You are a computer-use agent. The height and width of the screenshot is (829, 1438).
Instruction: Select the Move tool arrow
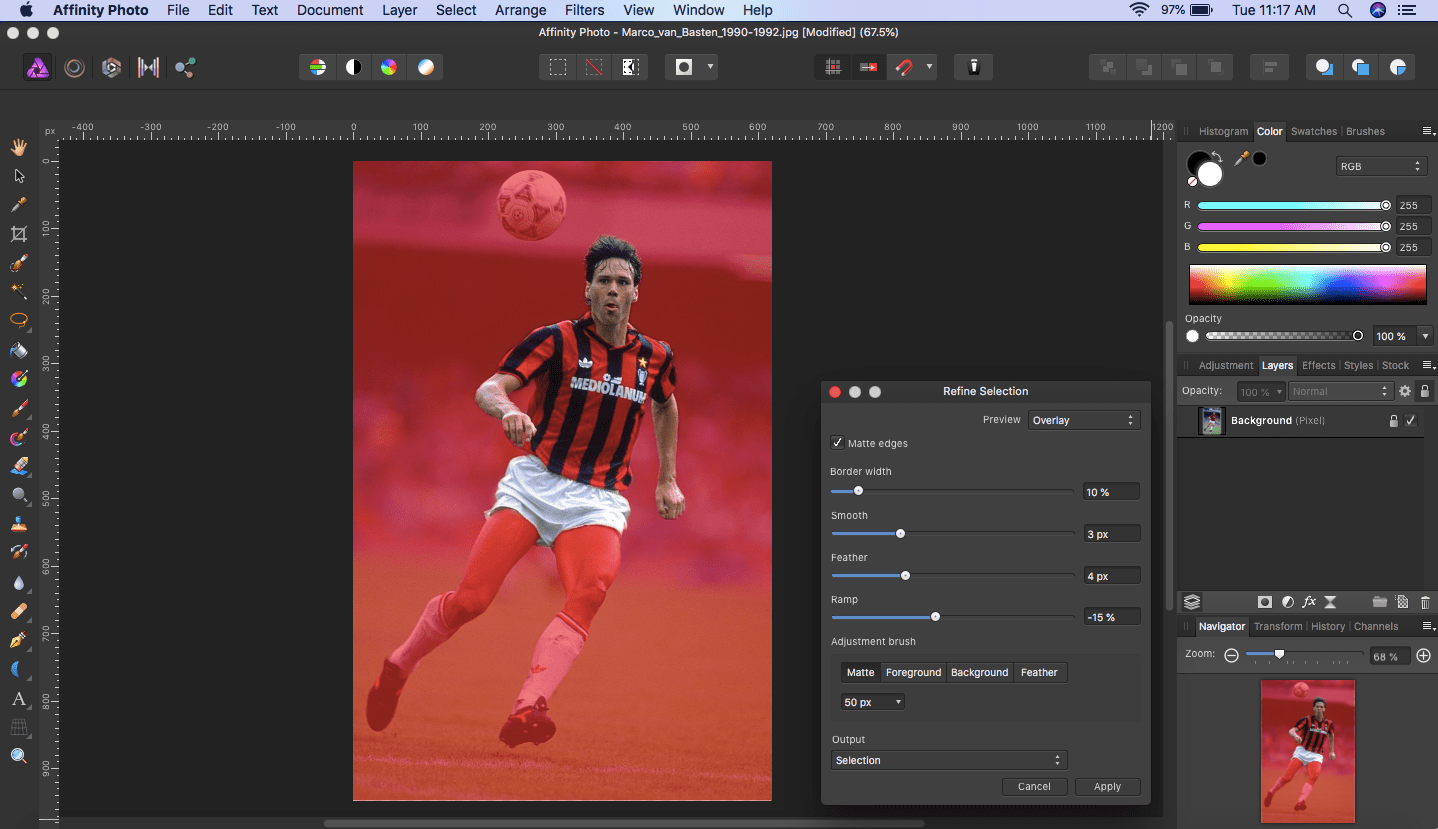click(18, 176)
